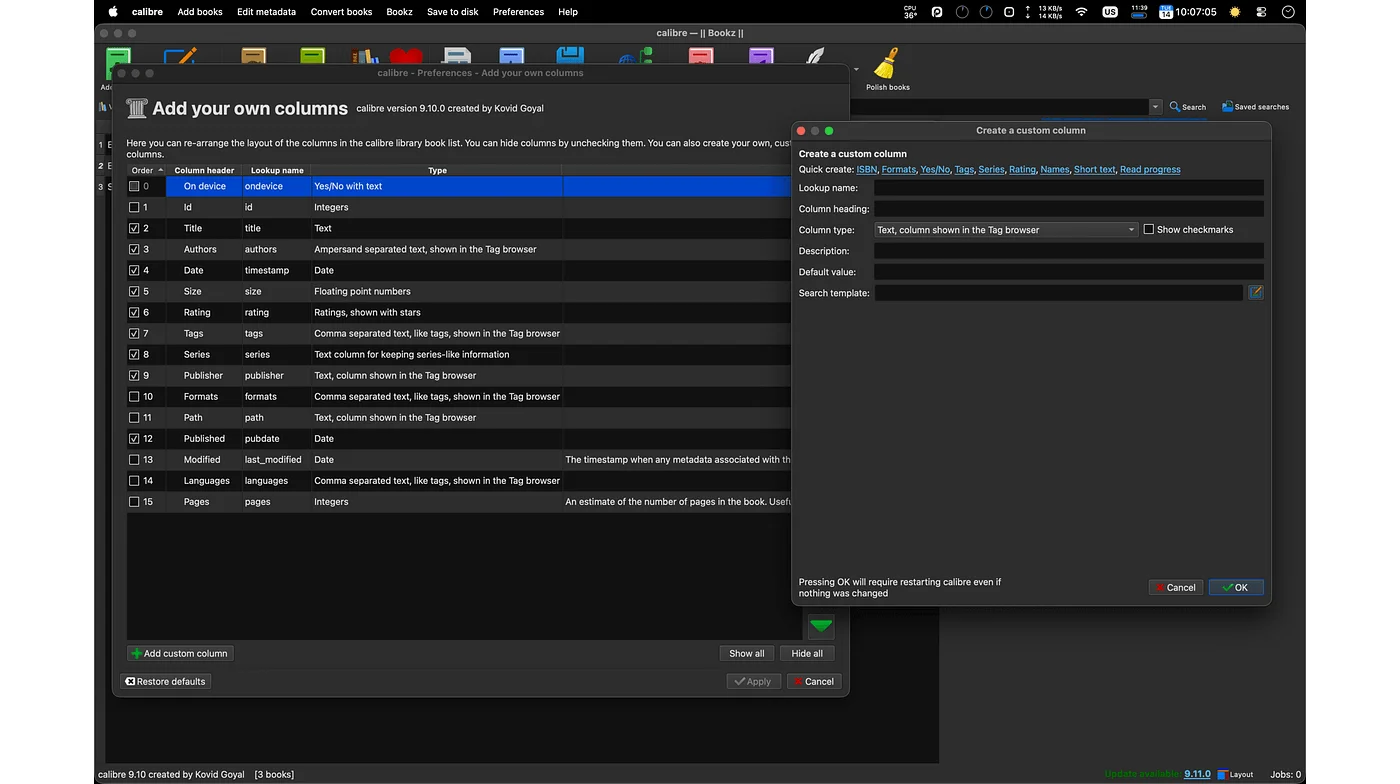Image resolution: width=1400 pixels, height=784 pixels.
Task: Open the calibre application menu
Action: pyautogui.click(x=147, y=12)
